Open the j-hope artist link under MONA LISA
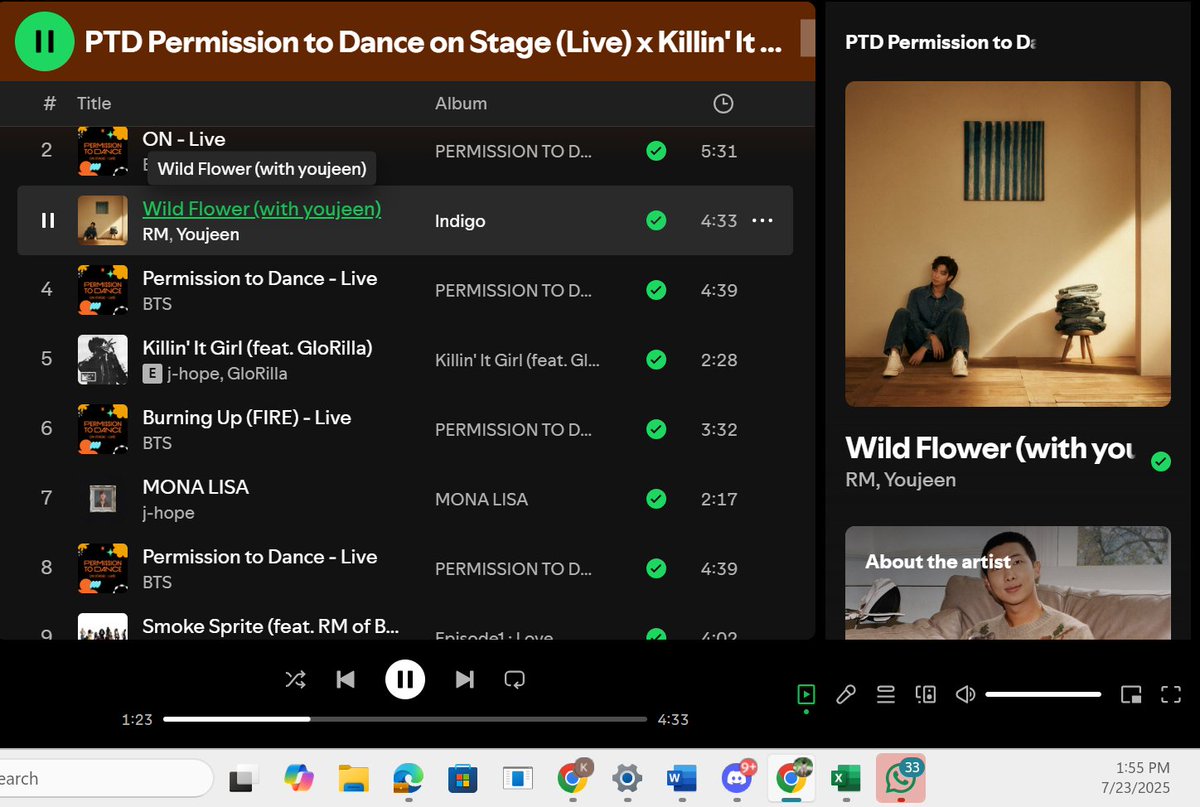Viewport: 1200px width, 807px height. [x=168, y=513]
